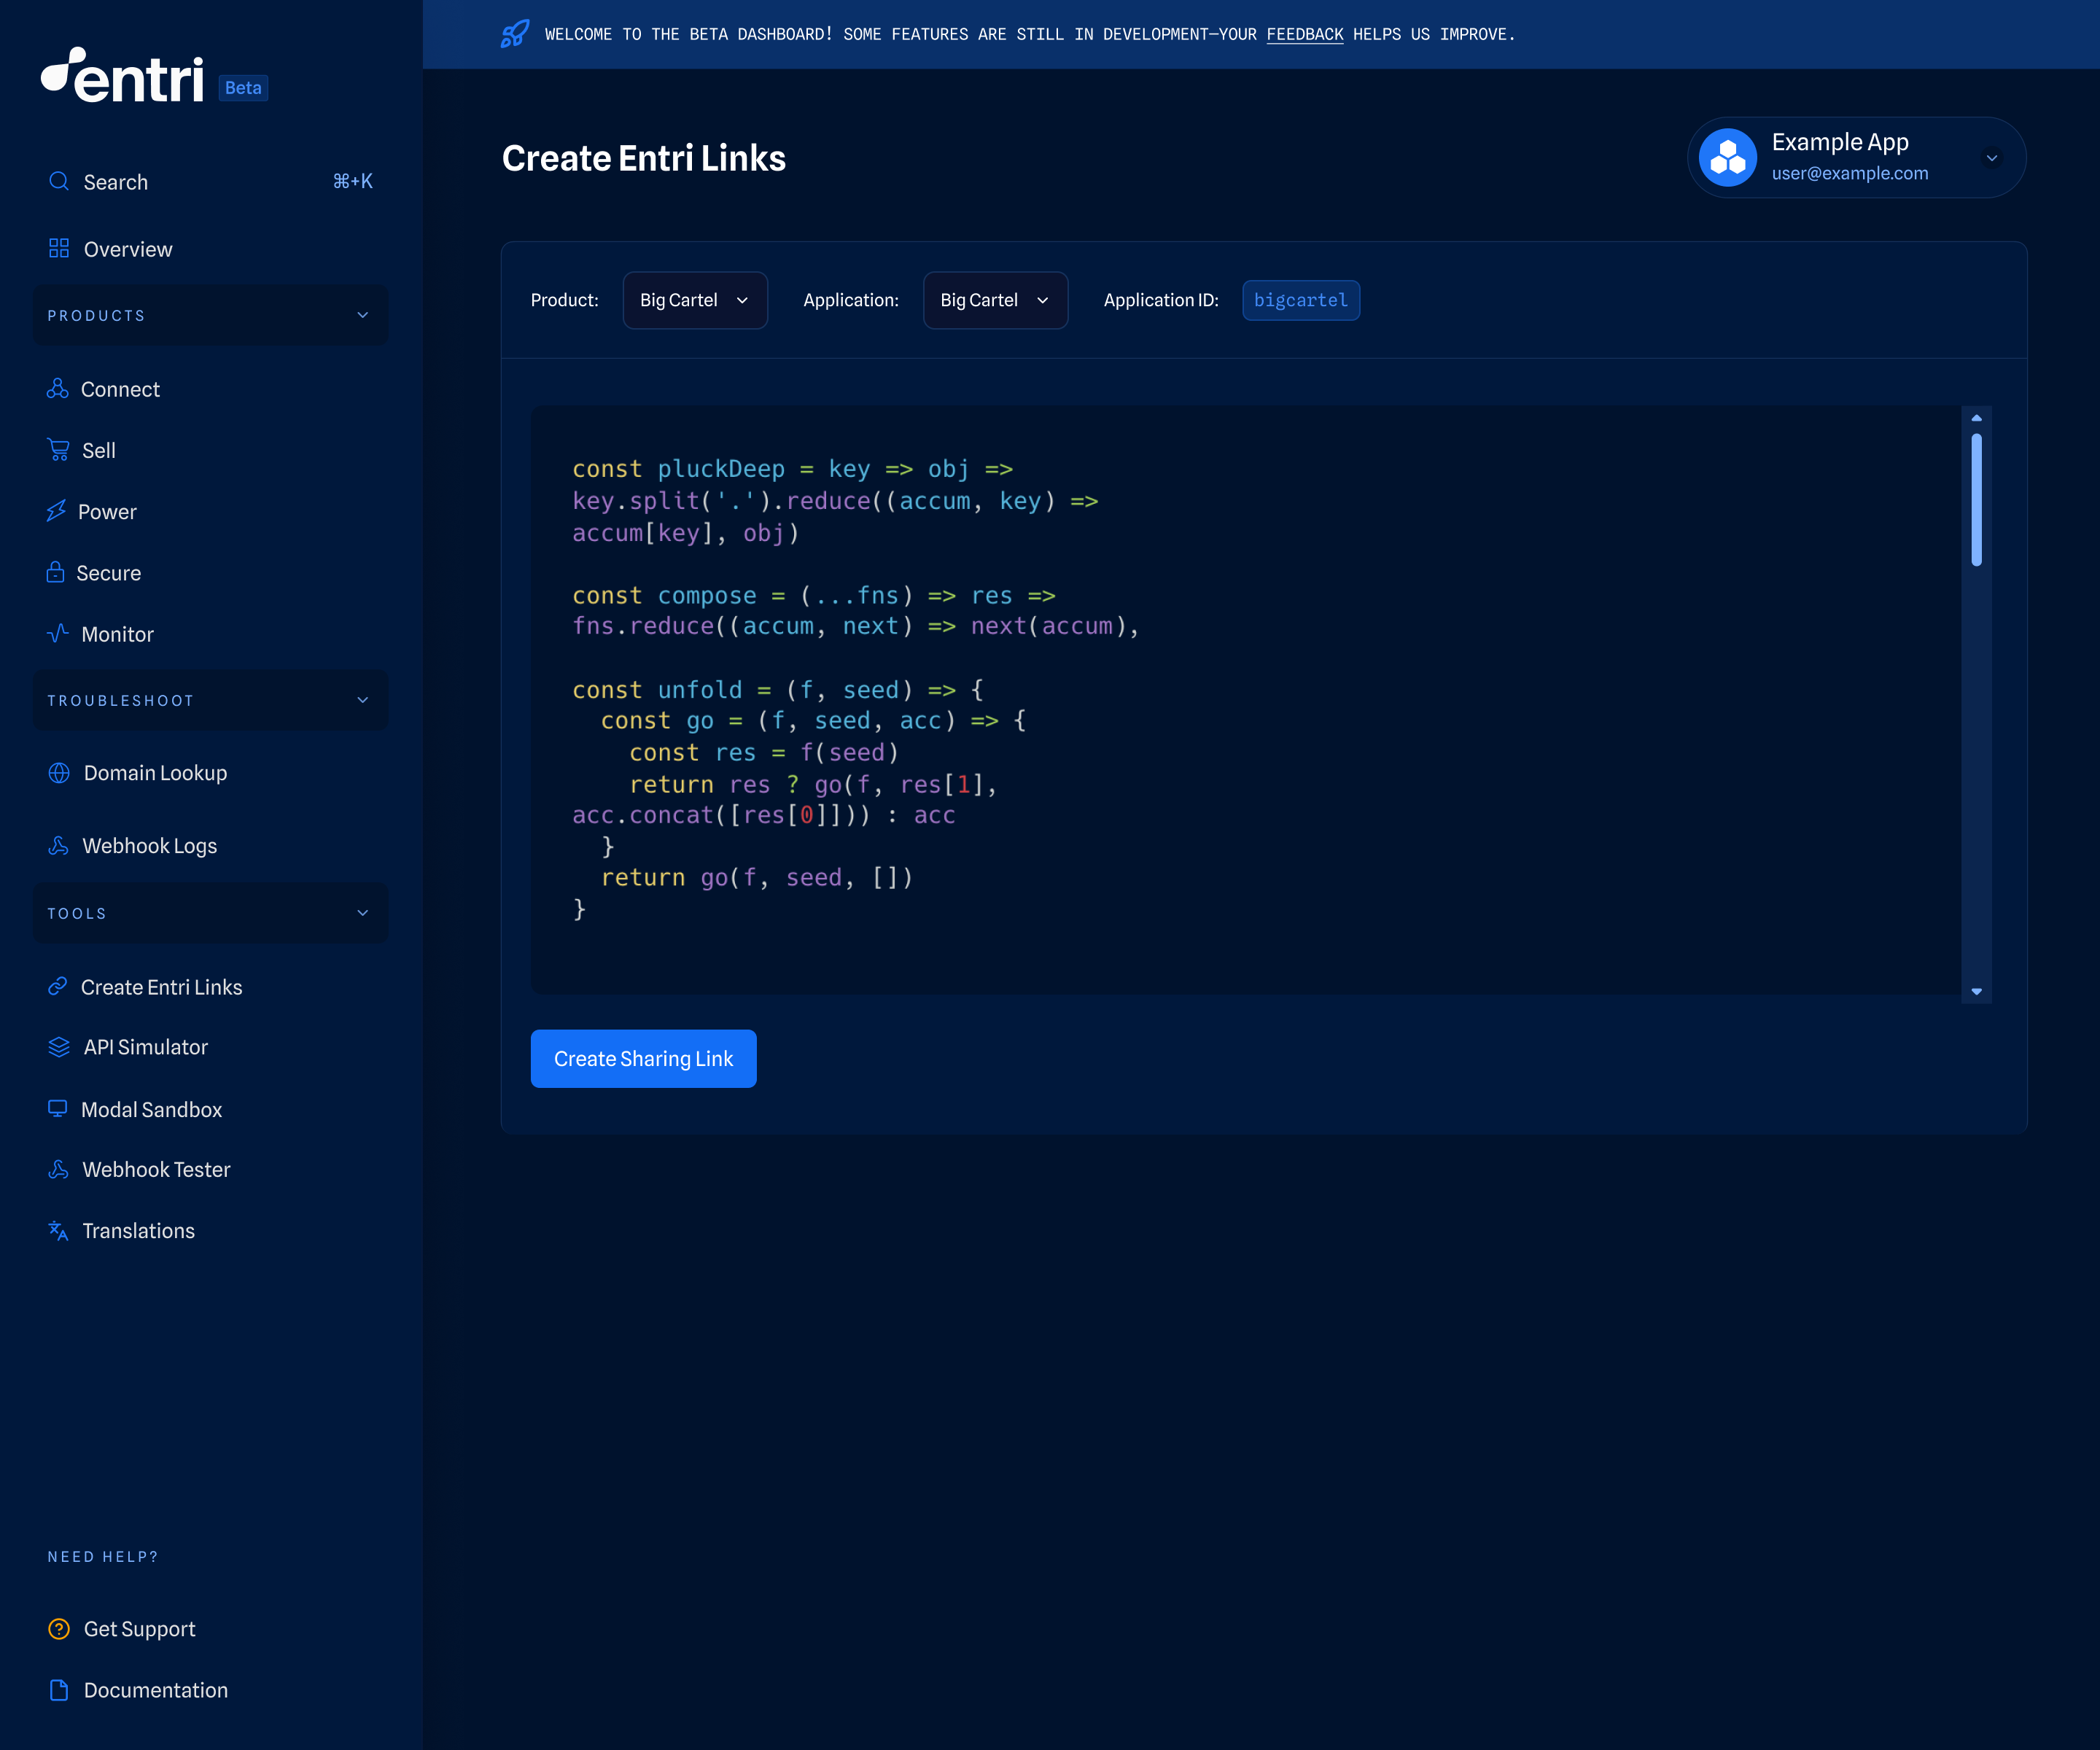Collapse the TROUBLESHOOT section
Image resolution: width=2100 pixels, height=1750 pixels.
point(211,700)
